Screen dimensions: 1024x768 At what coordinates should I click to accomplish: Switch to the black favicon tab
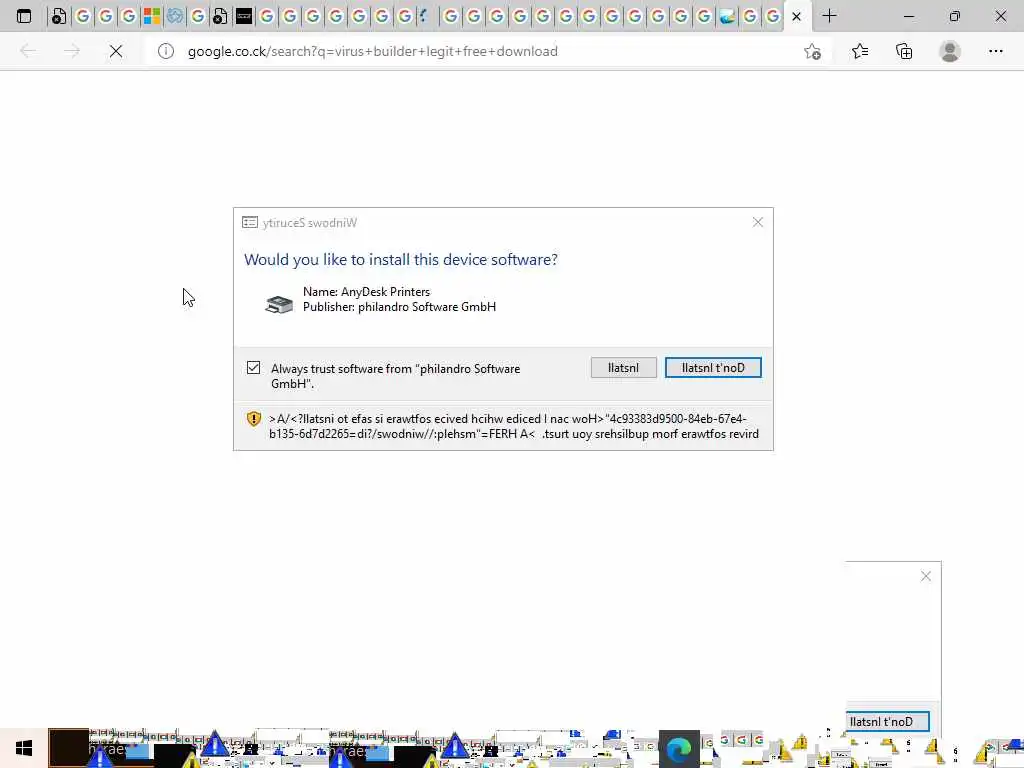pos(244,16)
